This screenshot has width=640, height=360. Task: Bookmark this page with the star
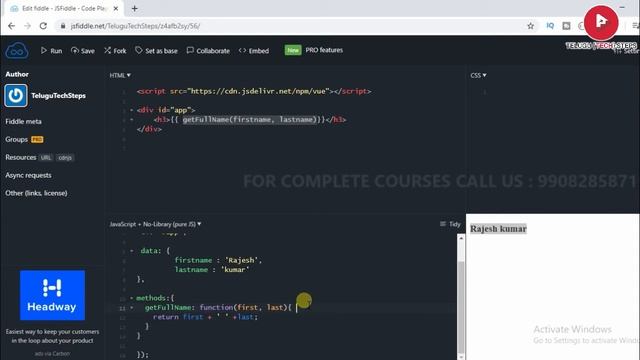(x=531, y=26)
